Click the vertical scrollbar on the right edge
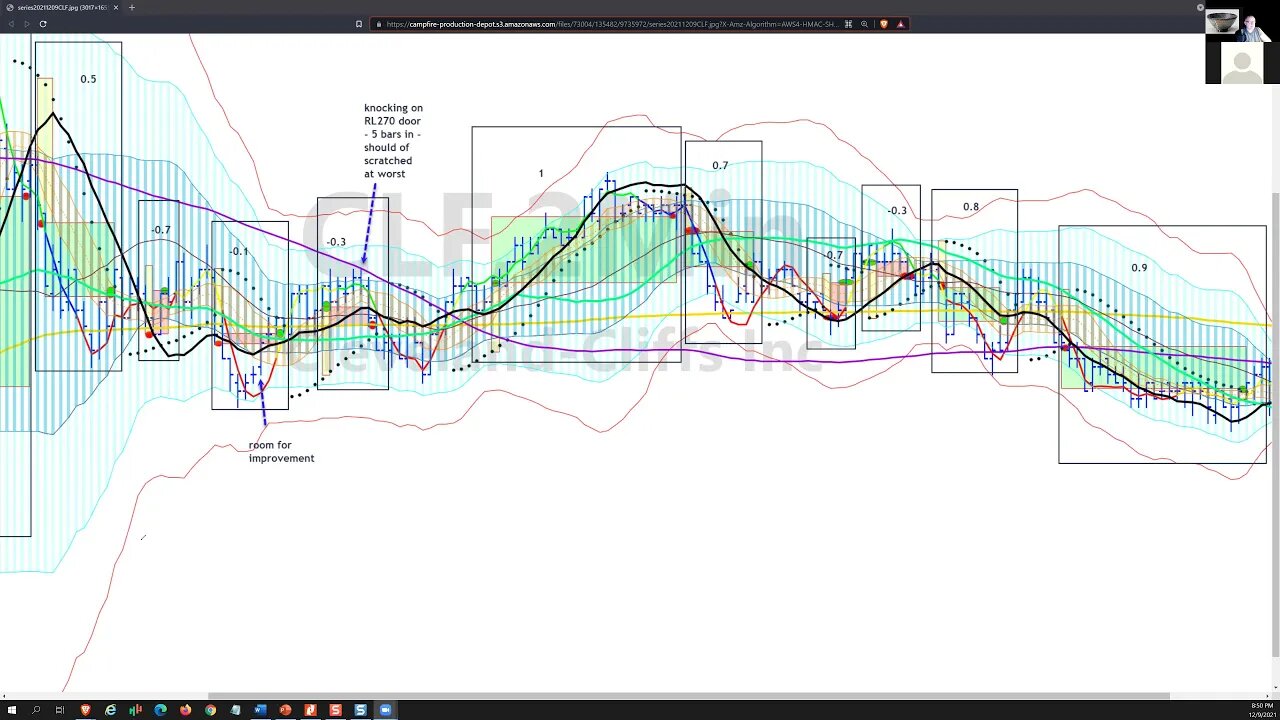 1275,425
